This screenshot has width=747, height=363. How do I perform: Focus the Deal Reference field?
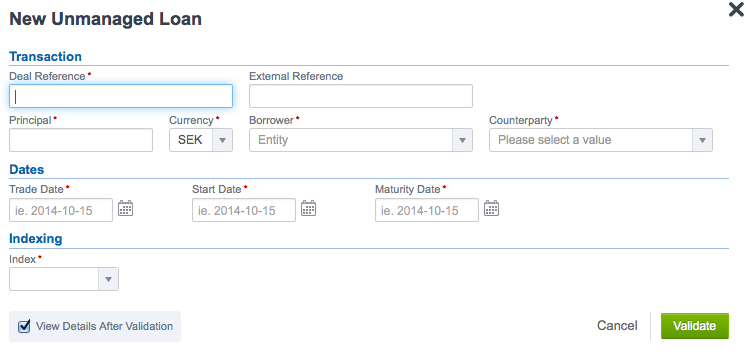[121, 96]
